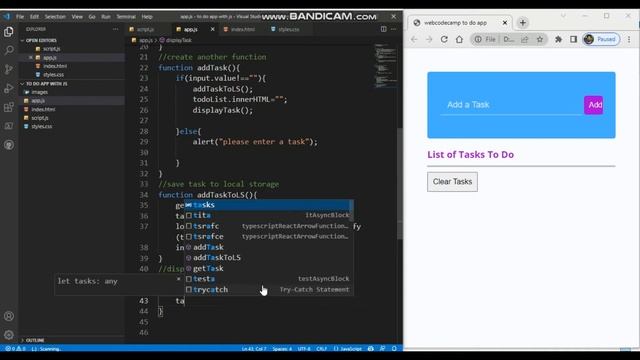640x360 pixels.
Task: Open the Go menu
Action: (x=92, y=17)
